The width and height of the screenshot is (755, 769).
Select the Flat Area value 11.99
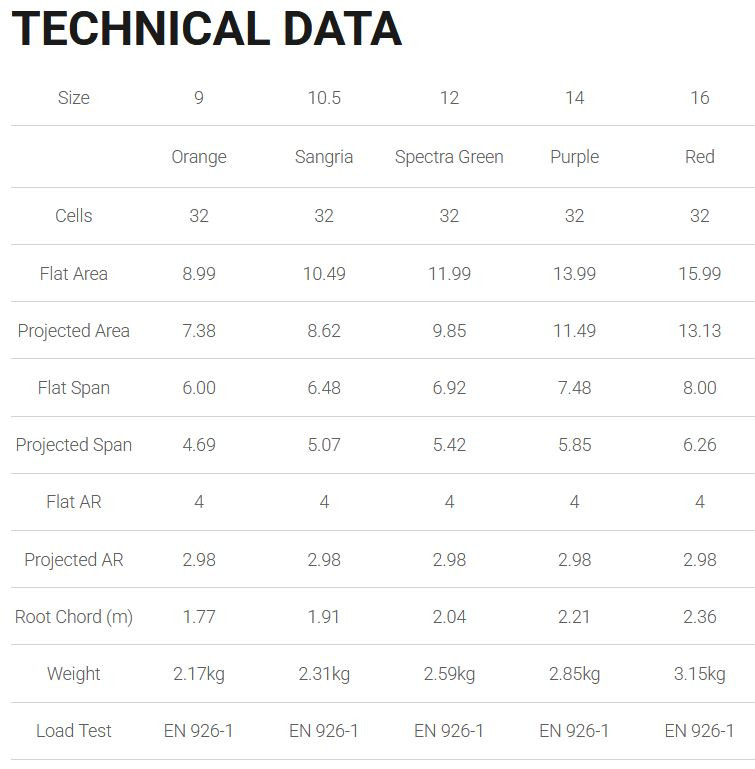(449, 274)
